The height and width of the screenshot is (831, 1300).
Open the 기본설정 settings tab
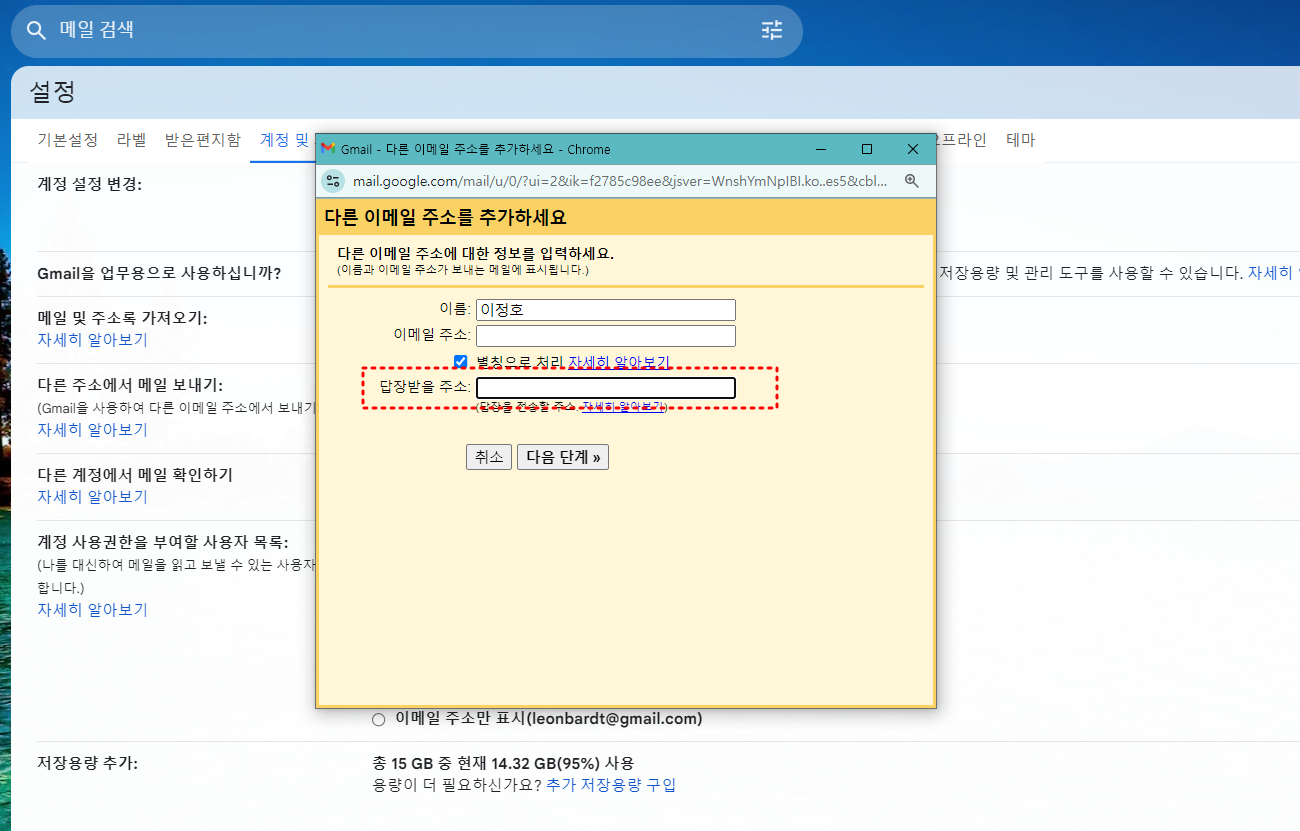coord(68,140)
